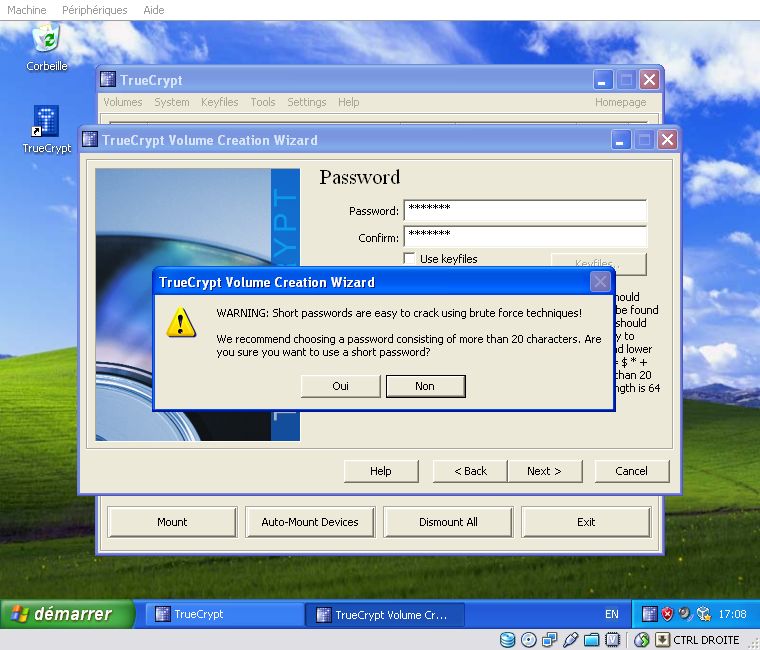The width and height of the screenshot is (760, 650).
Task: Click Non to reject the short password
Action: point(425,386)
